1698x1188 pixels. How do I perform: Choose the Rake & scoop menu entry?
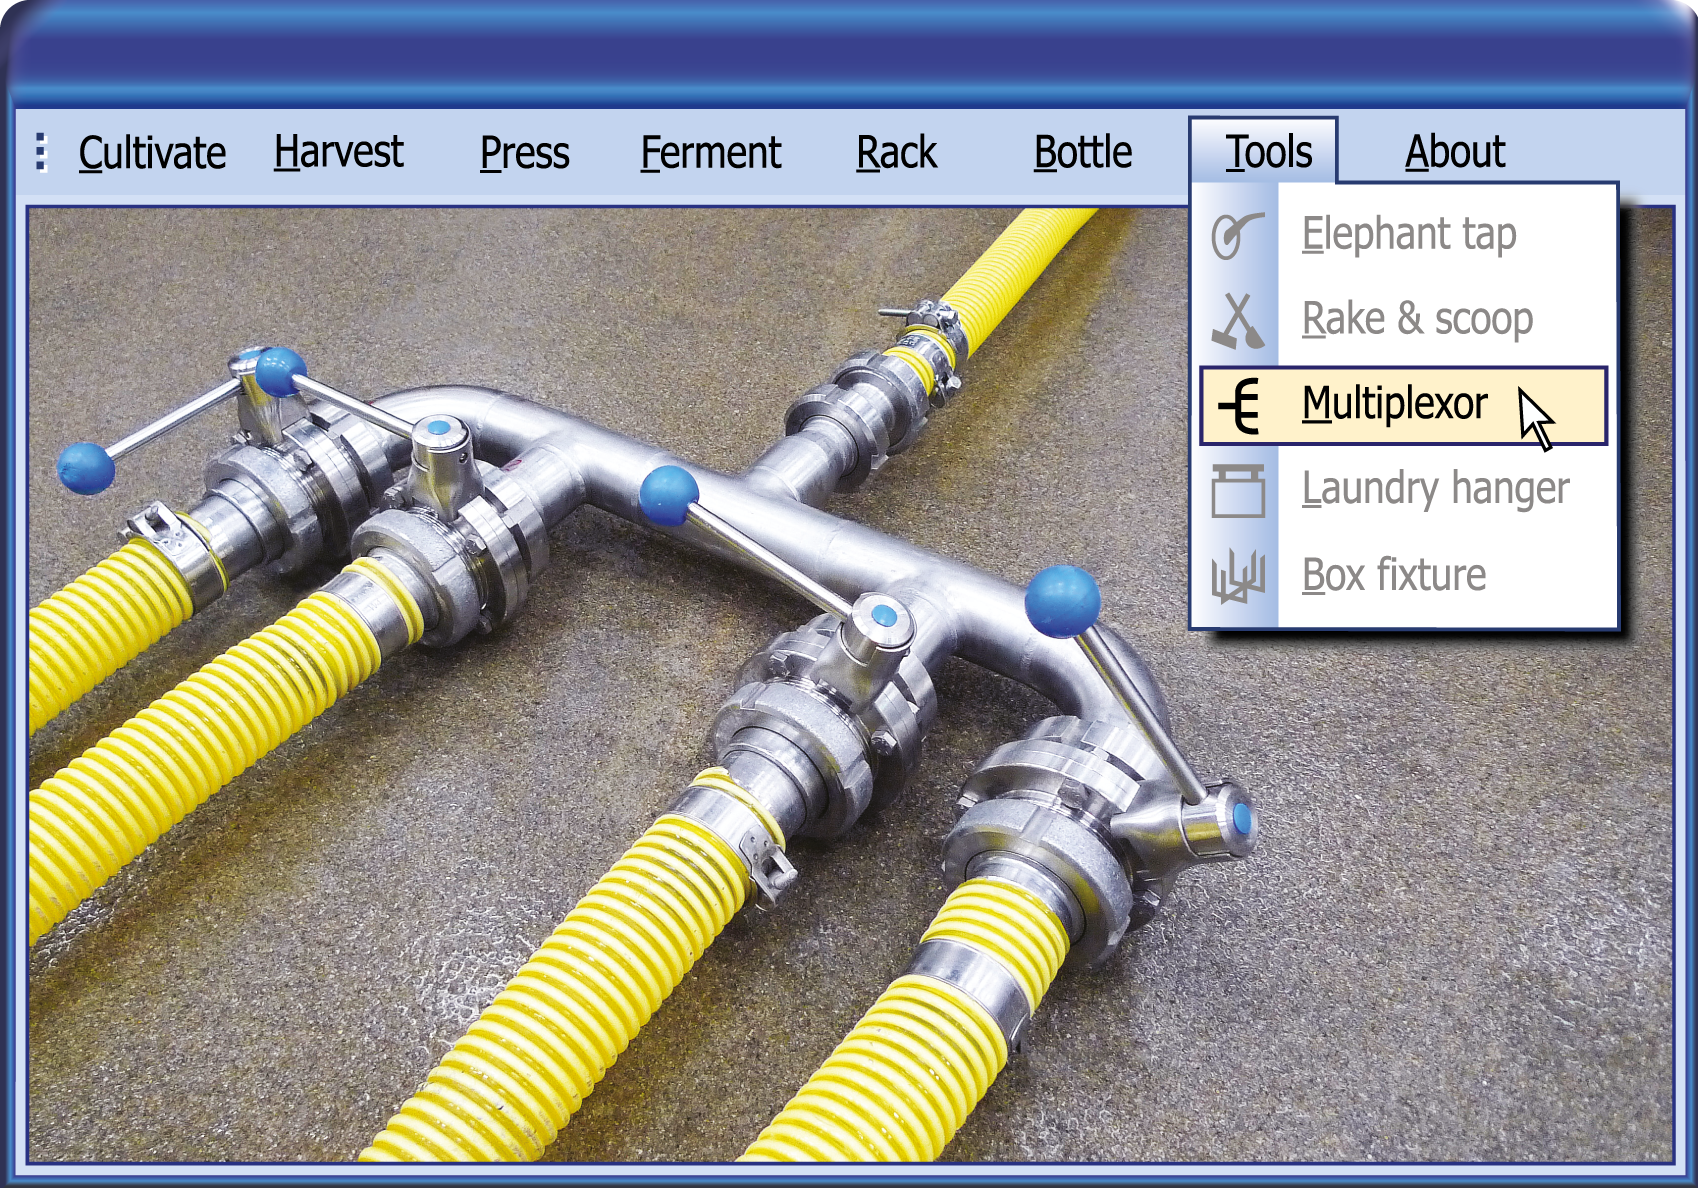click(1403, 320)
